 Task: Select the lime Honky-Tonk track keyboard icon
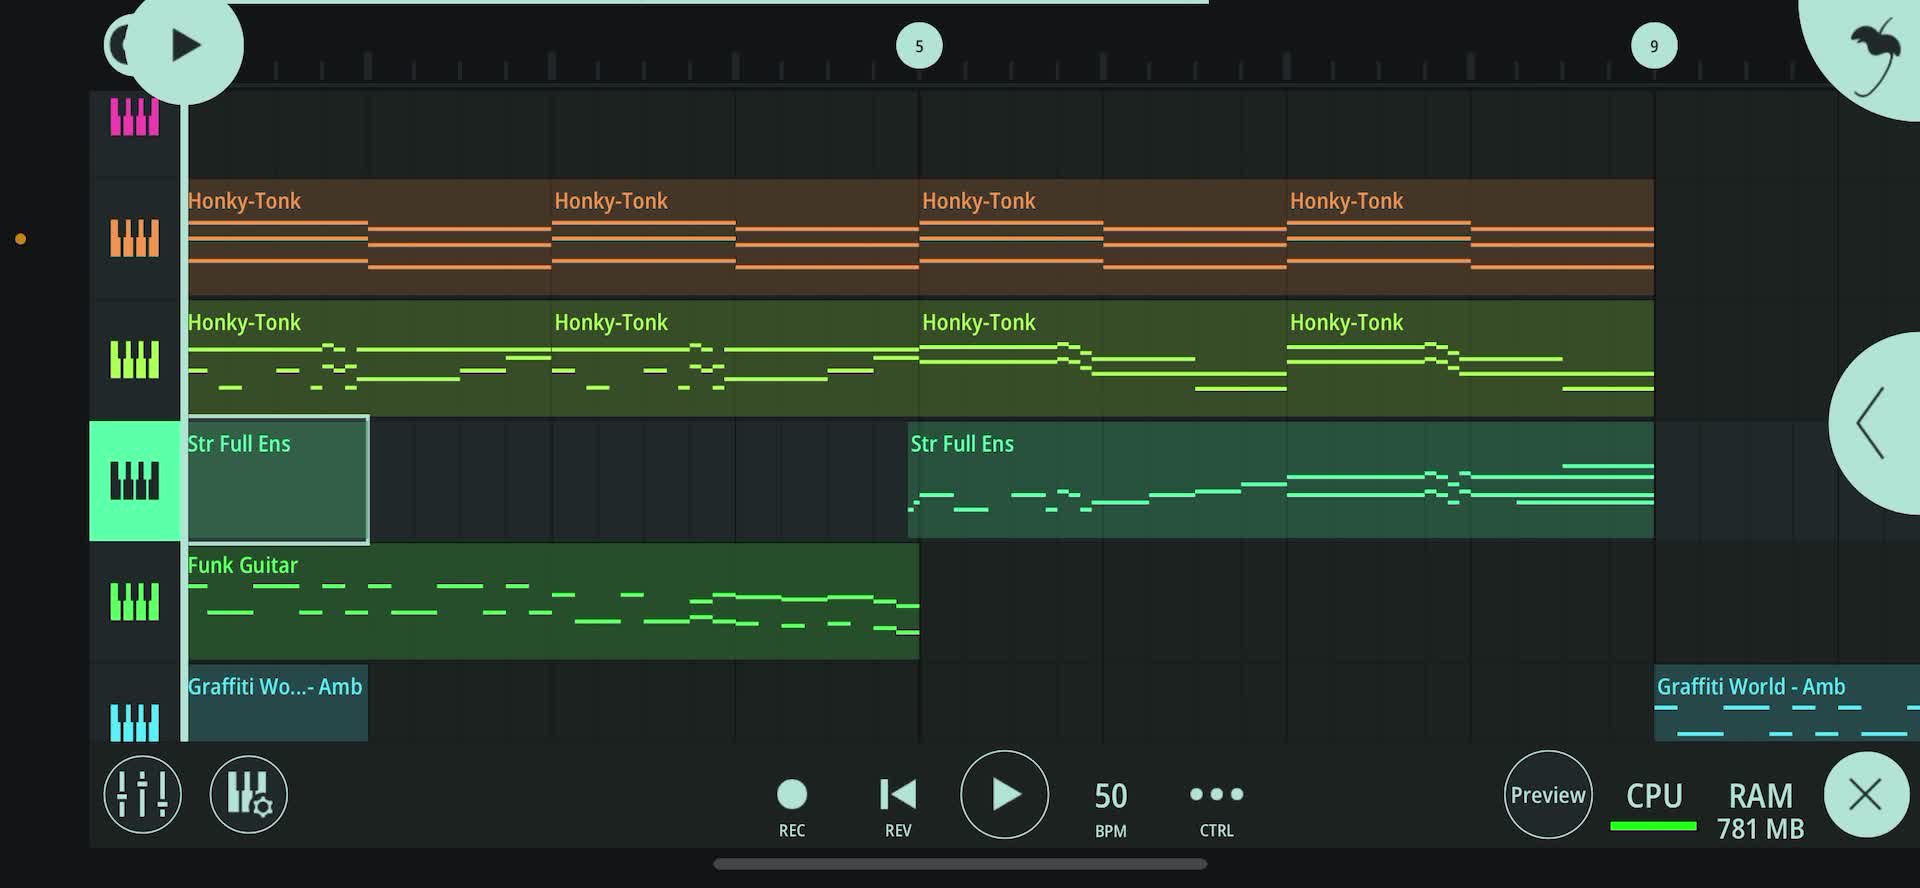click(134, 360)
